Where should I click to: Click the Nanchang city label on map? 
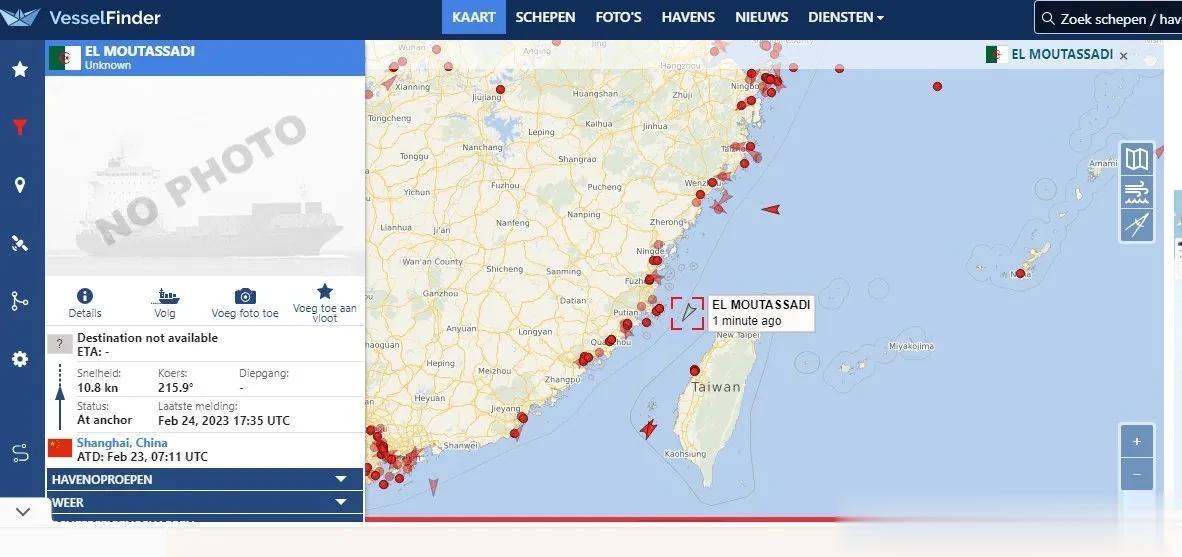point(482,148)
